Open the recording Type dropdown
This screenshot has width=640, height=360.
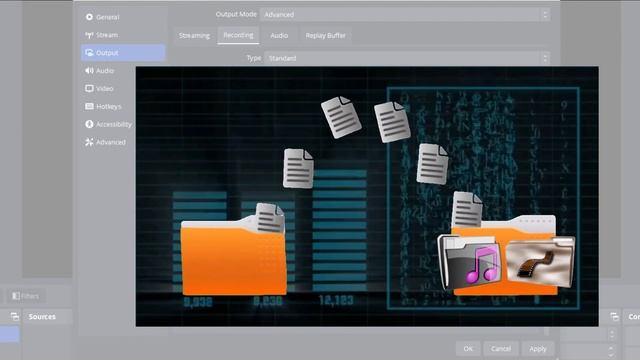(407, 58)
